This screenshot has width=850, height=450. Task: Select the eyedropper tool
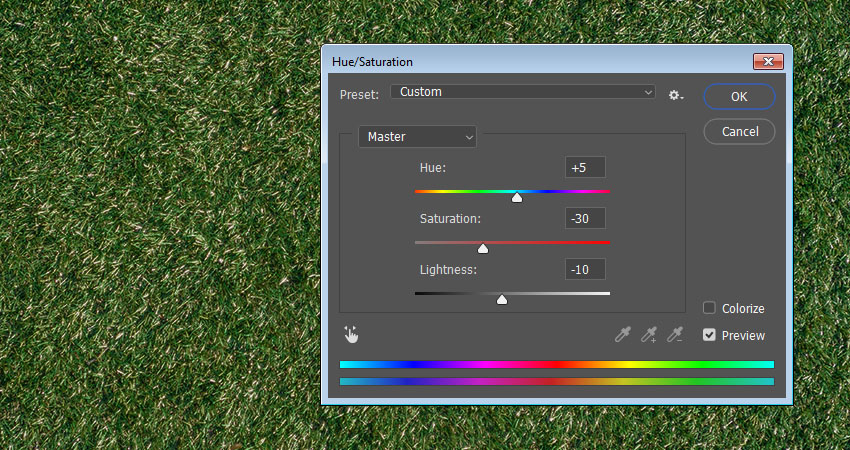click(623, 334)
